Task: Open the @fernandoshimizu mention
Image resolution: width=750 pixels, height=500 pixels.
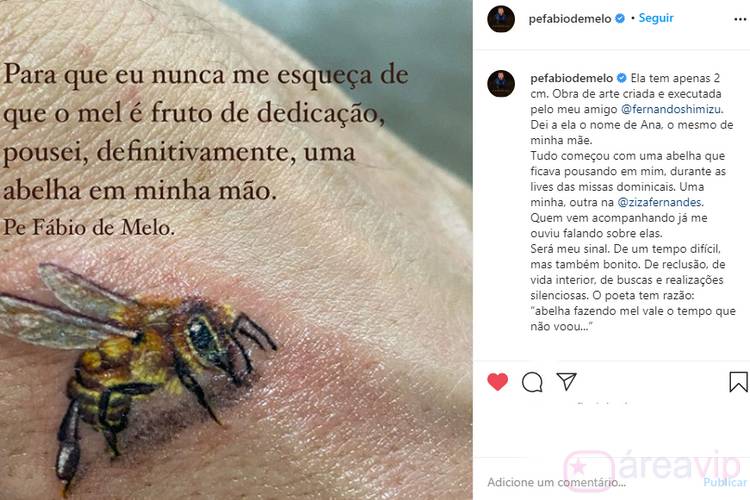Action: pyautogui.click(x=671, y=109)
